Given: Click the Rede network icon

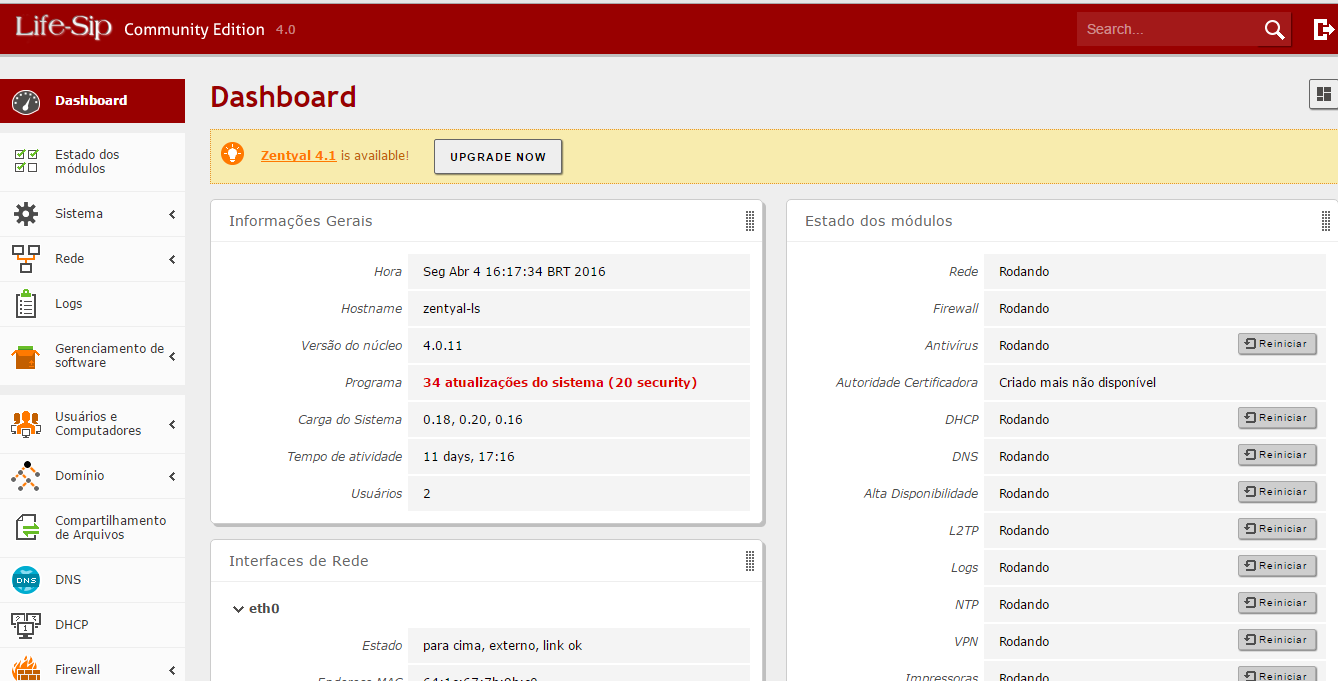Looking at the screenshot, I should point(26,259).
